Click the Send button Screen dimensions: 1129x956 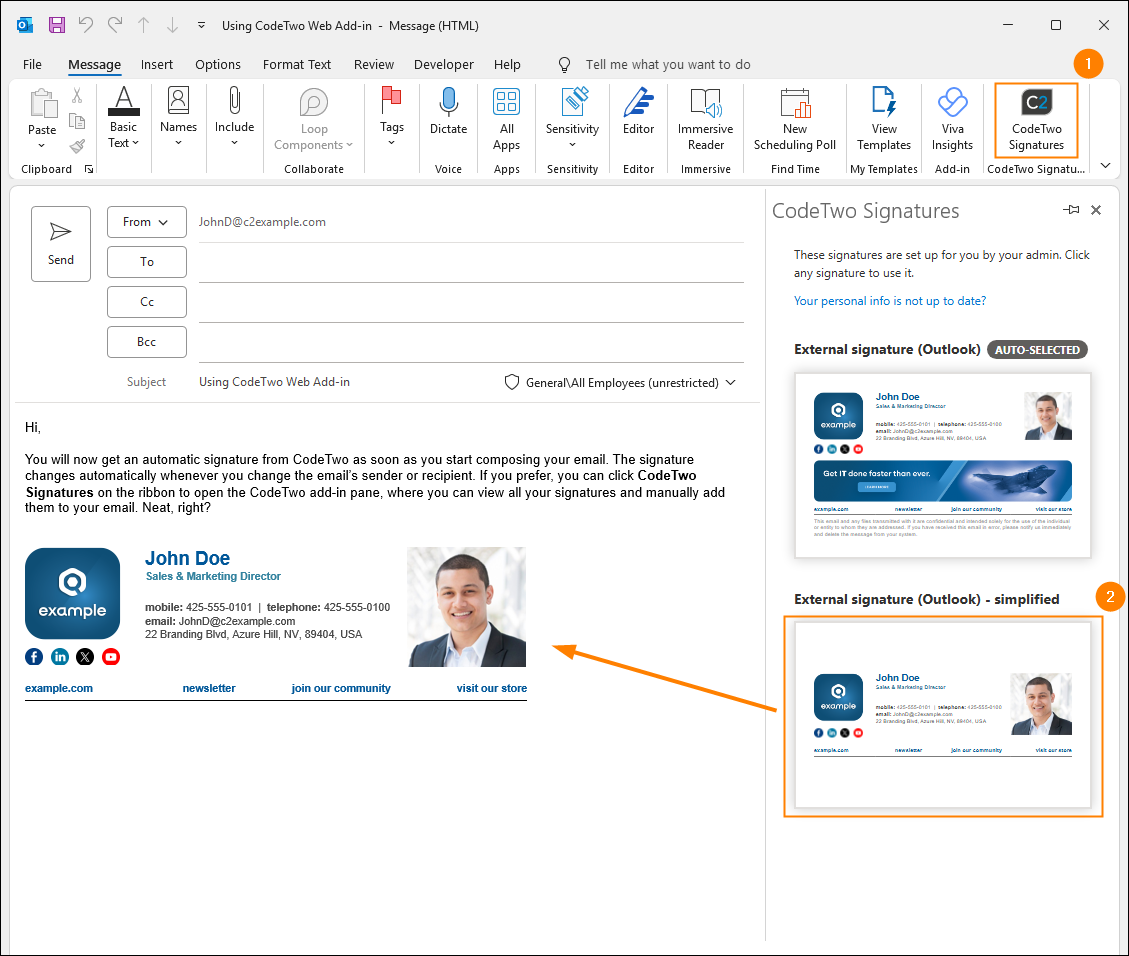(x=61, y=243)
